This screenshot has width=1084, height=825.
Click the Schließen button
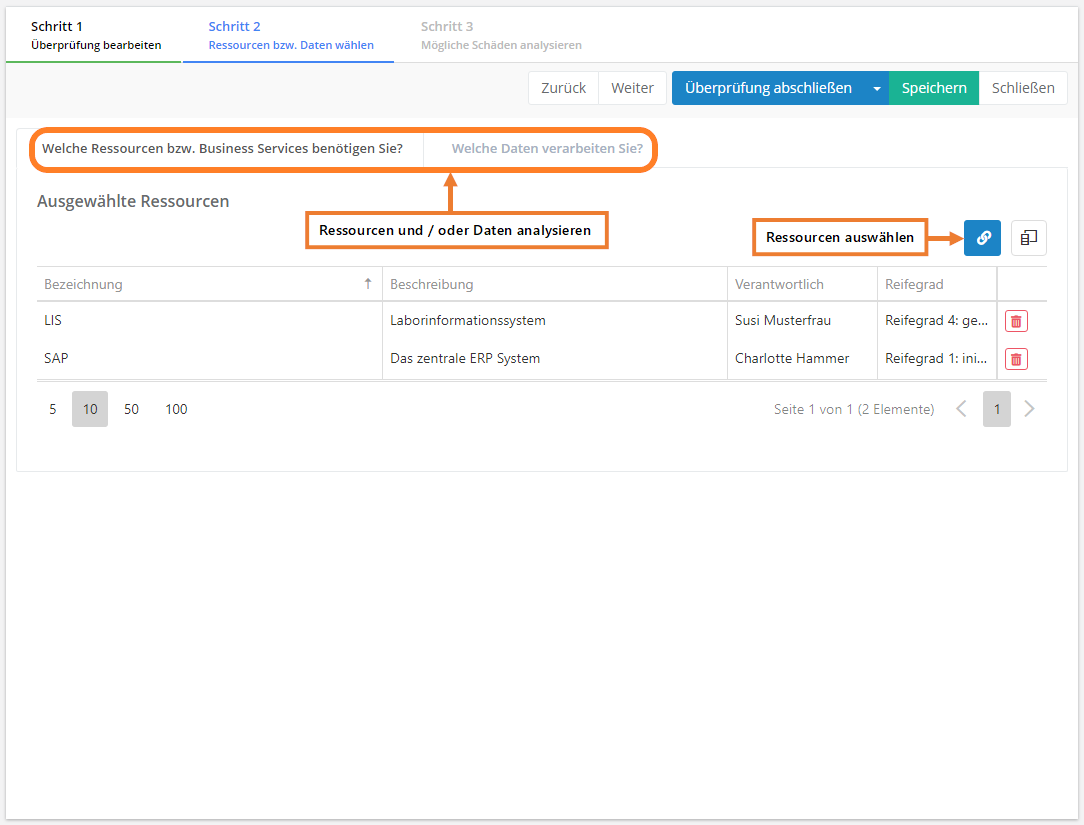[x=1023, y=88]
